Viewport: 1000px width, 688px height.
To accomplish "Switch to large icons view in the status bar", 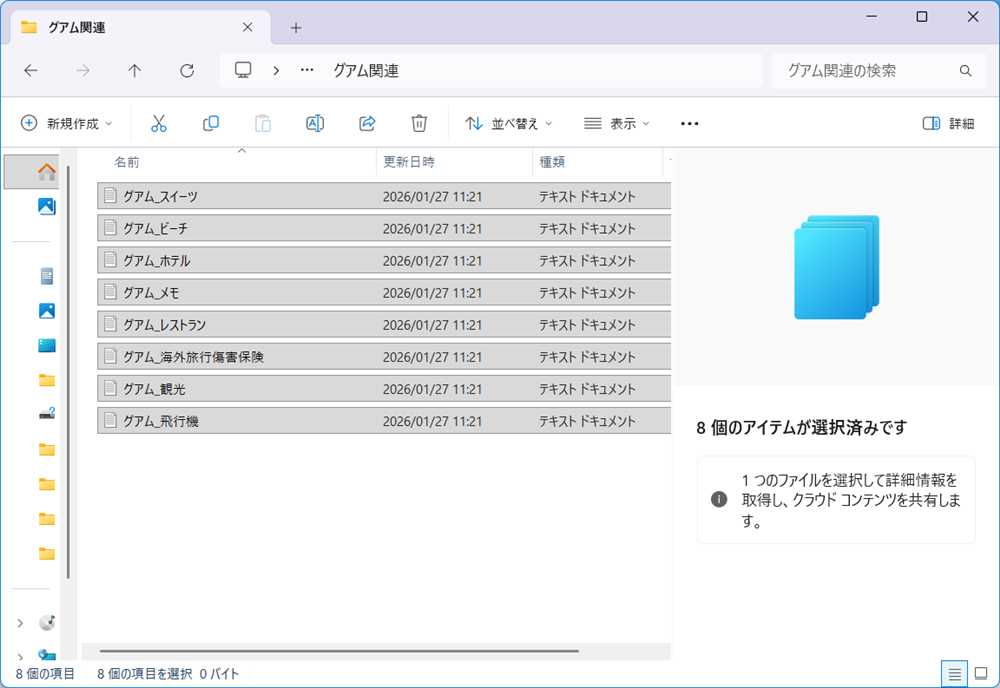I will tap(981, 674).
